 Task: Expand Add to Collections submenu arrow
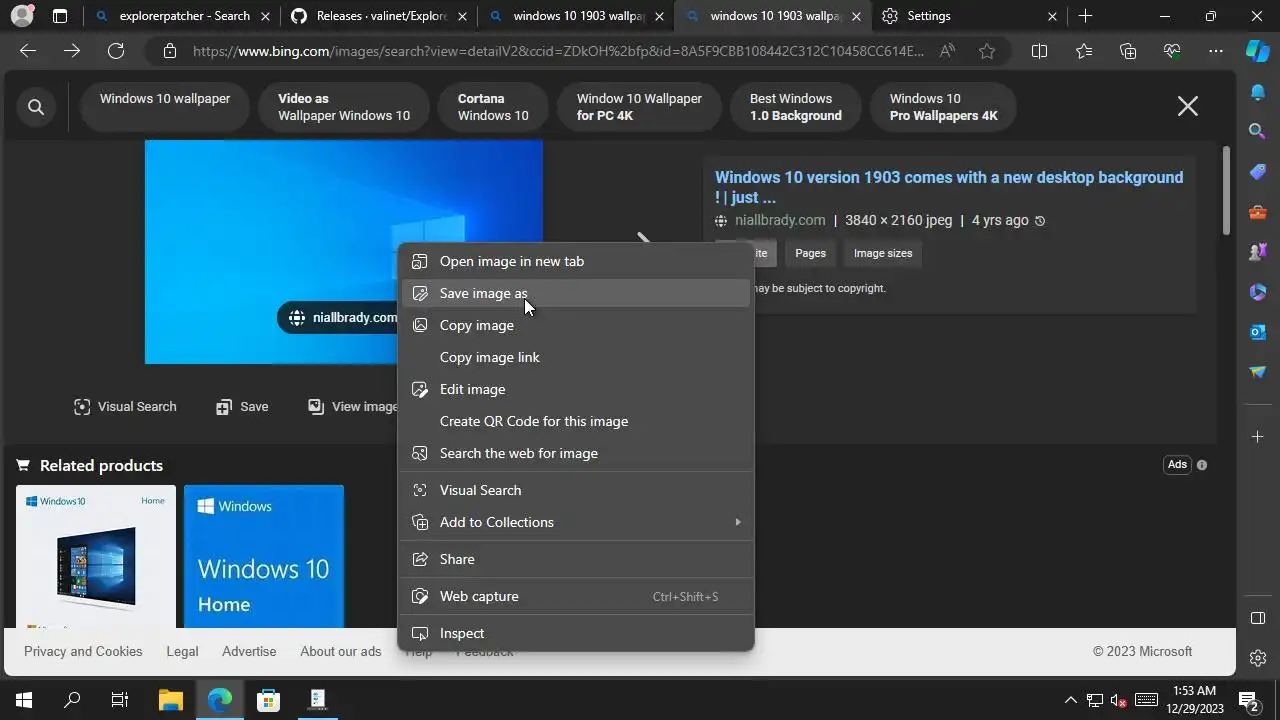click(x=738, y=522)
